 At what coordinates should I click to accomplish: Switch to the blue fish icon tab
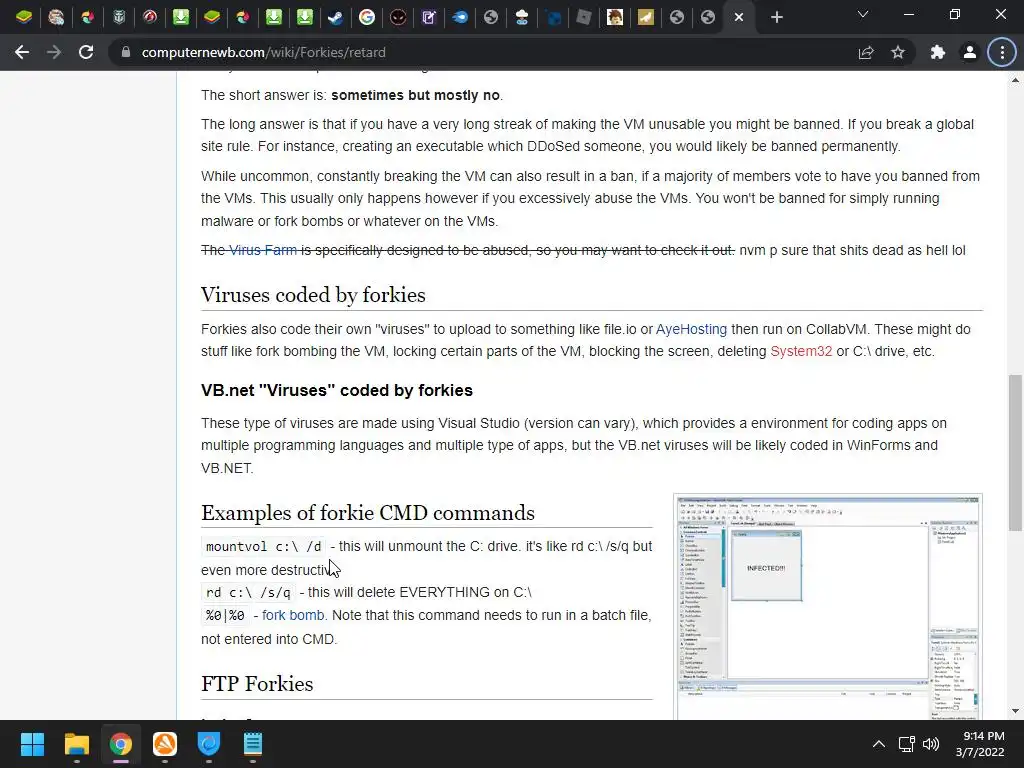coord(460,17)
